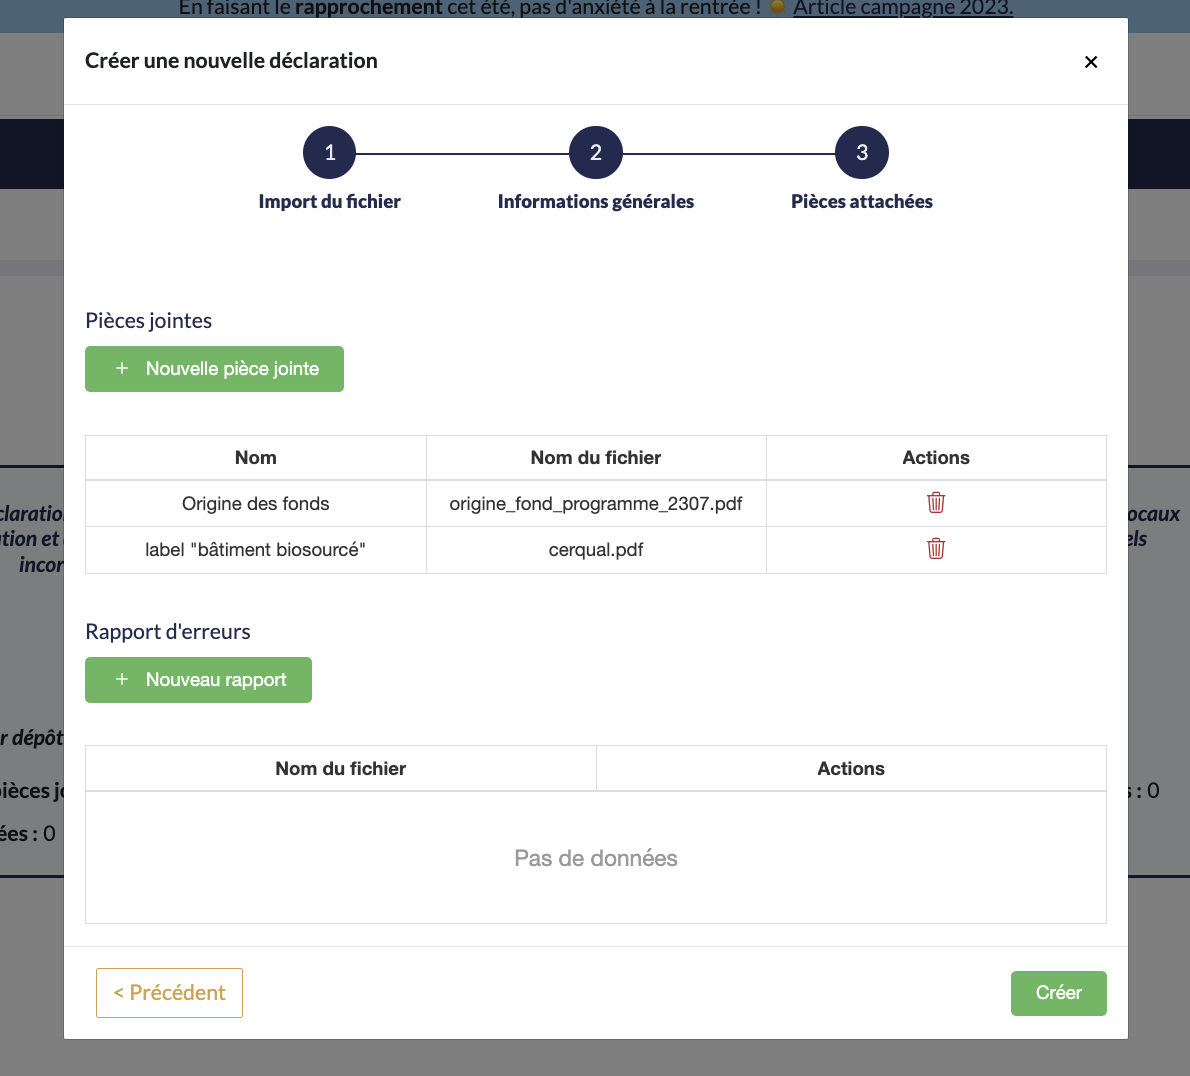The height and width of the screenshot is (1076, 1190).
Task: Select the label "bâtiment biosourcé" cell
Action: click(x=256, y=550)
